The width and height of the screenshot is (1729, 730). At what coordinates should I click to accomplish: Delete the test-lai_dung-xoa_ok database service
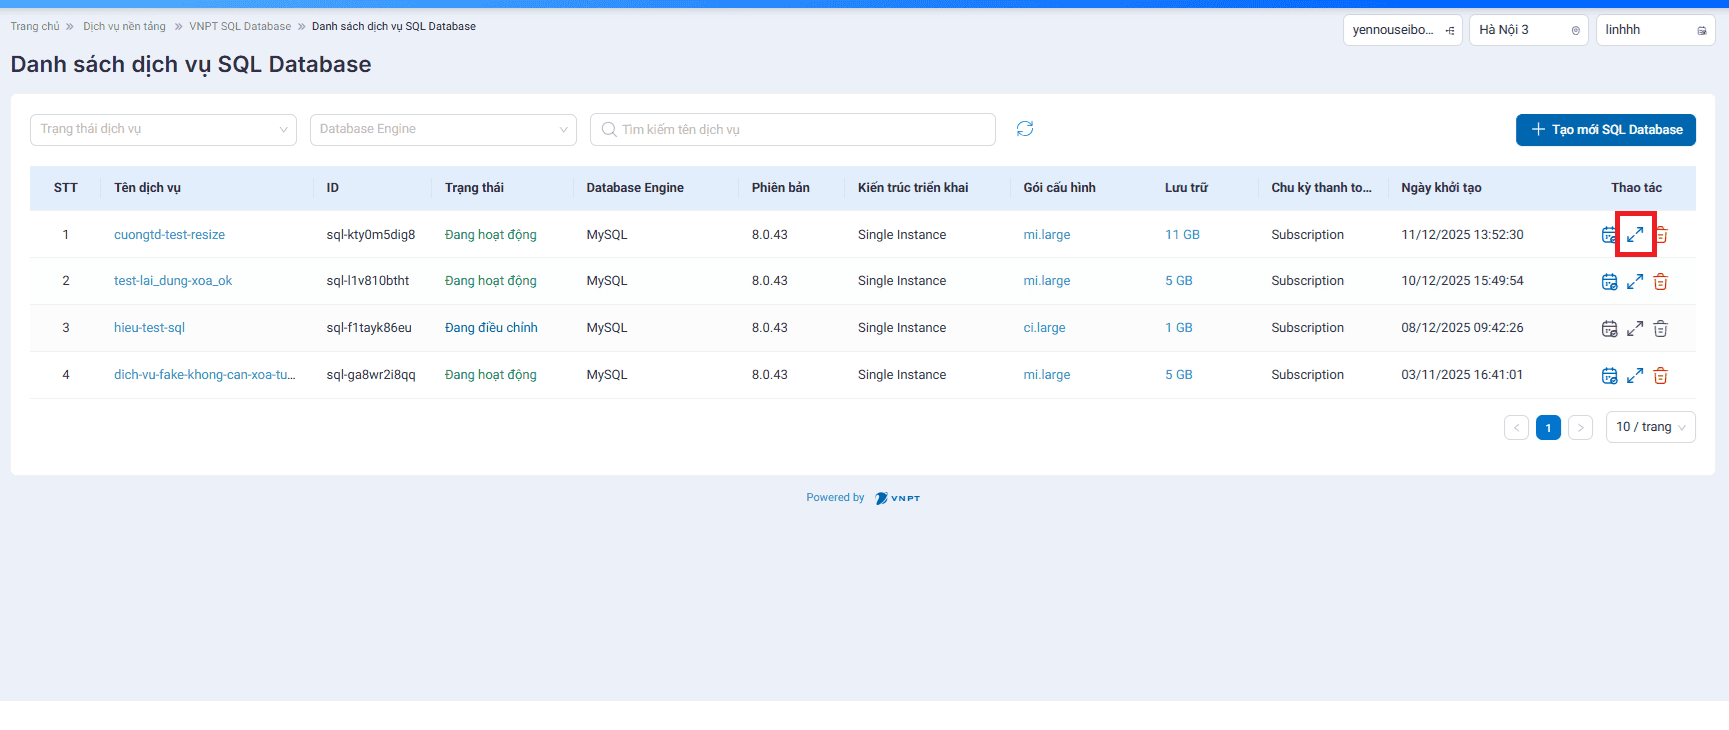click(x=1660, y=282)
